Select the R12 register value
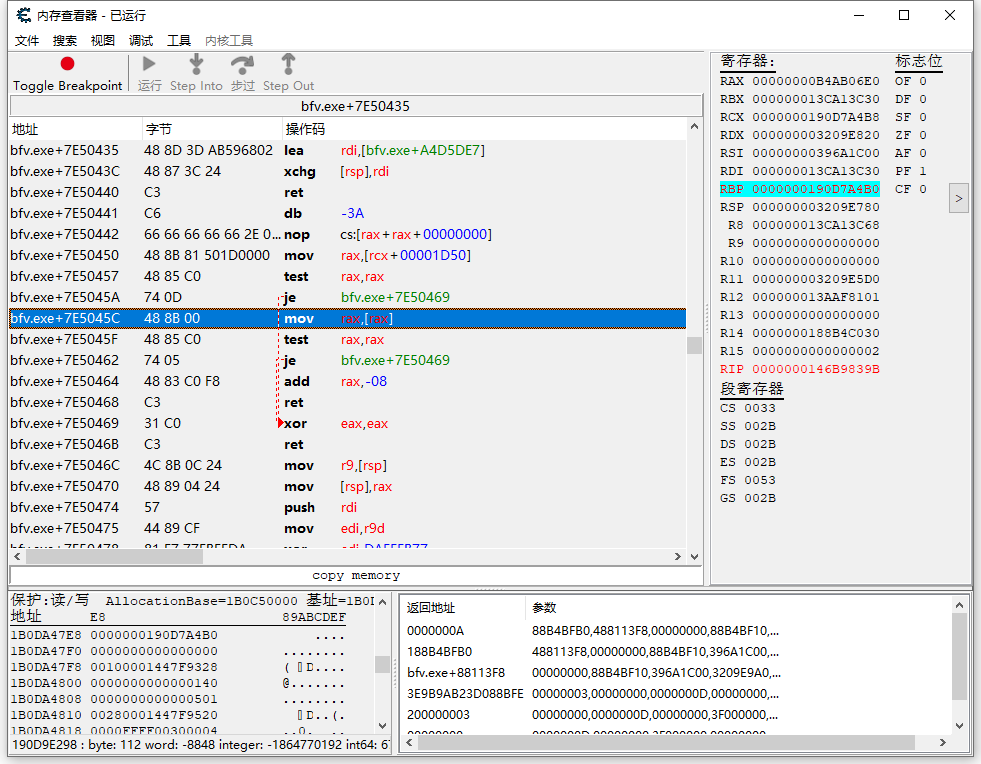 816,297
